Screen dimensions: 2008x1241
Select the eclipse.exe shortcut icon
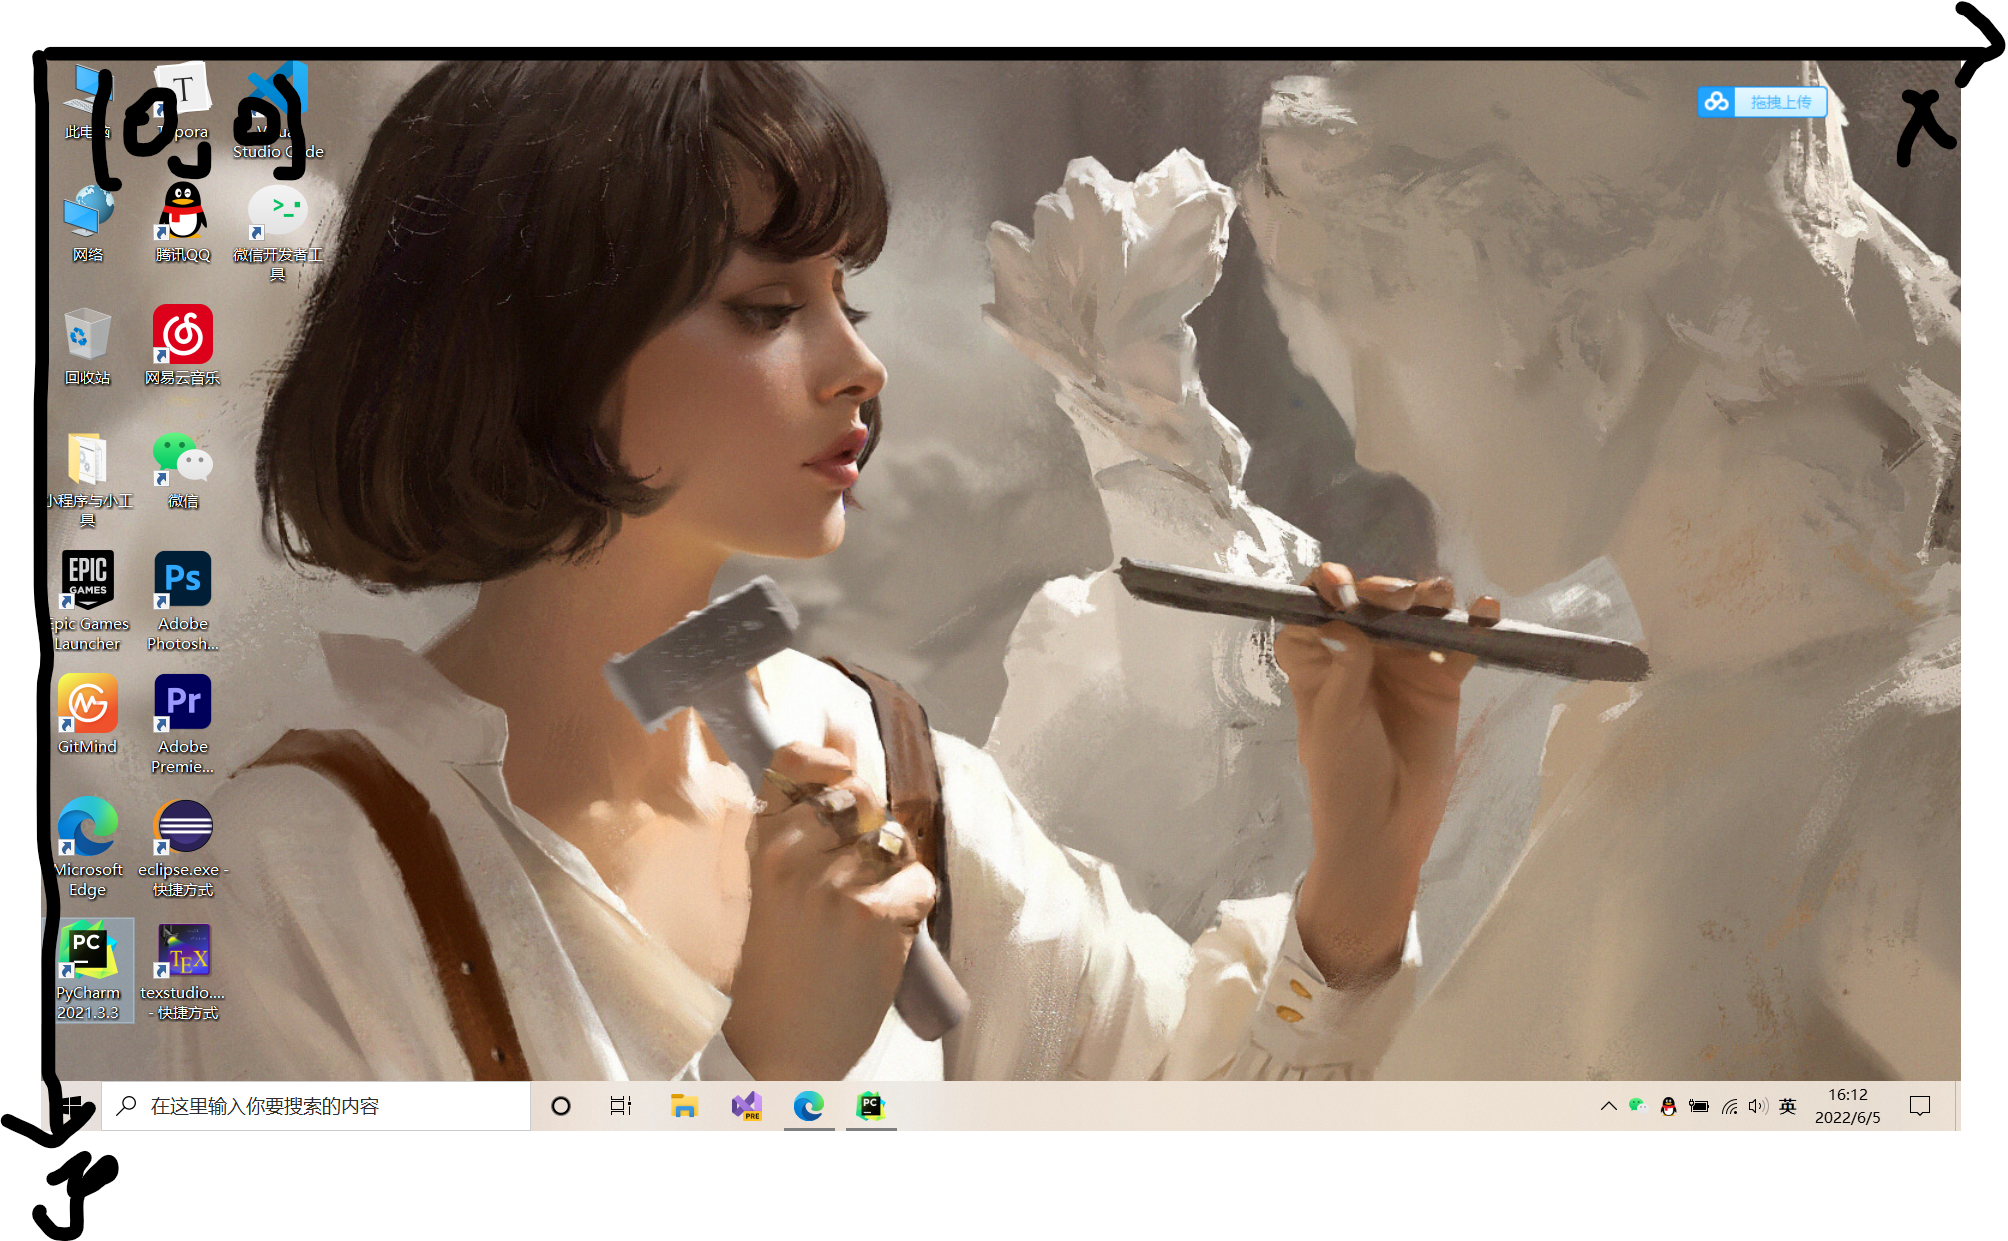pyautogui.click(x=183, y=848)
